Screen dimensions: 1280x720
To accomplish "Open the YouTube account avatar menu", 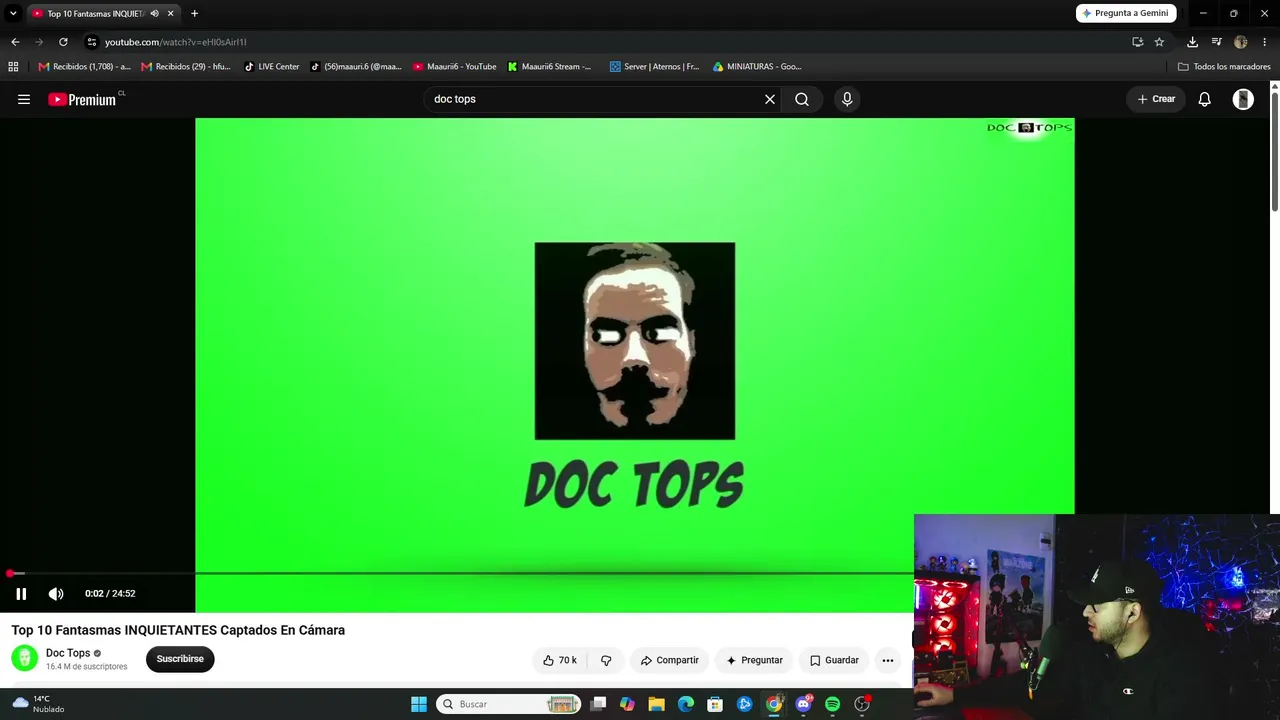I will [x=1243, y=99].
